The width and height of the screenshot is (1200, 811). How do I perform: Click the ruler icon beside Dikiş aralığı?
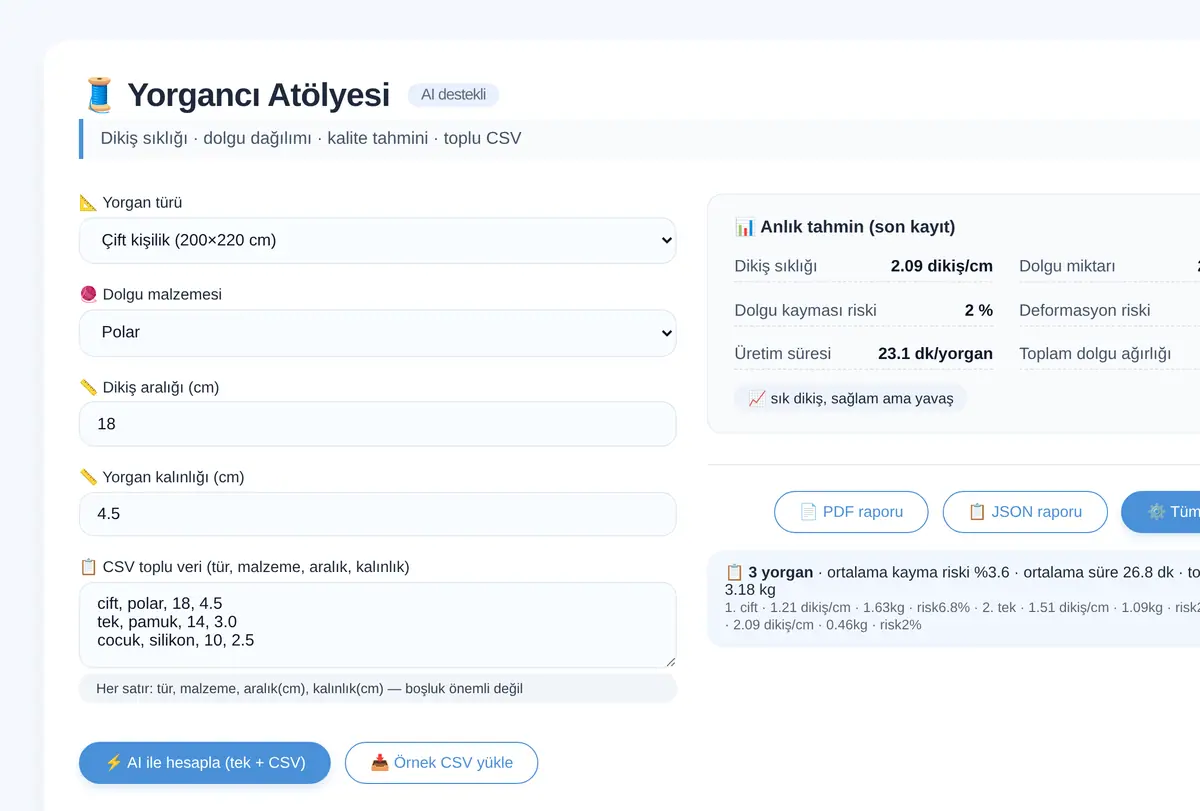(x=88, y=387)
